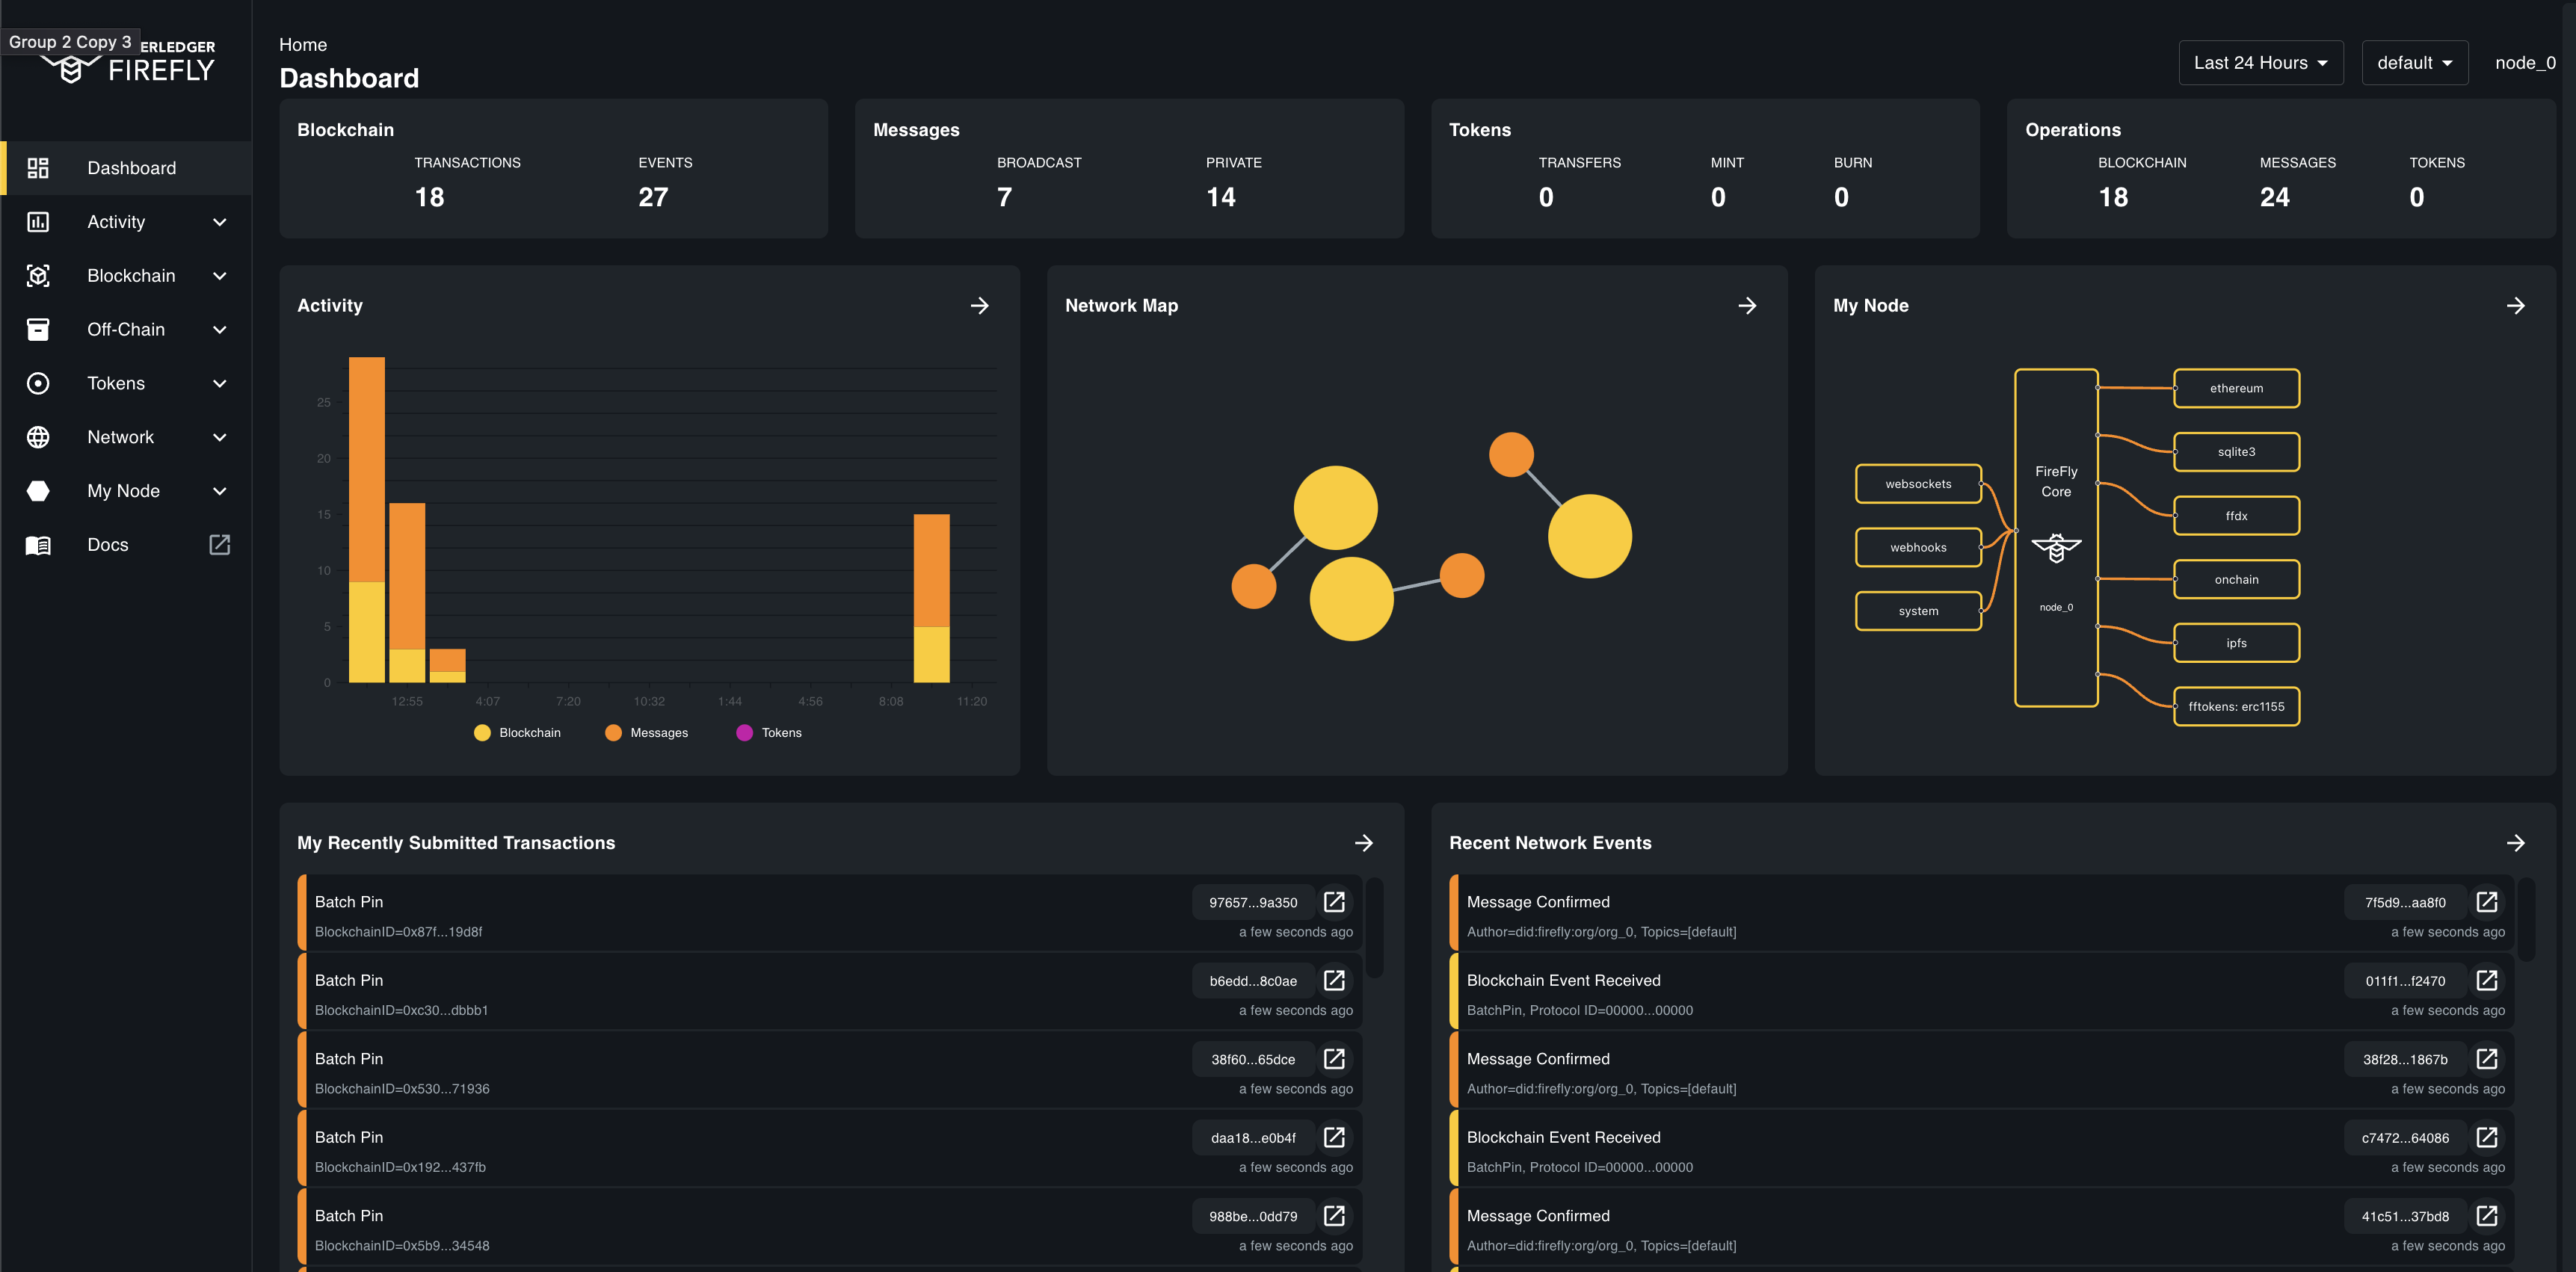Open event 7f5d9...aa8f0 external link icon
The height and width of the screenshot is (1272, 2576).
[2486, 902]
